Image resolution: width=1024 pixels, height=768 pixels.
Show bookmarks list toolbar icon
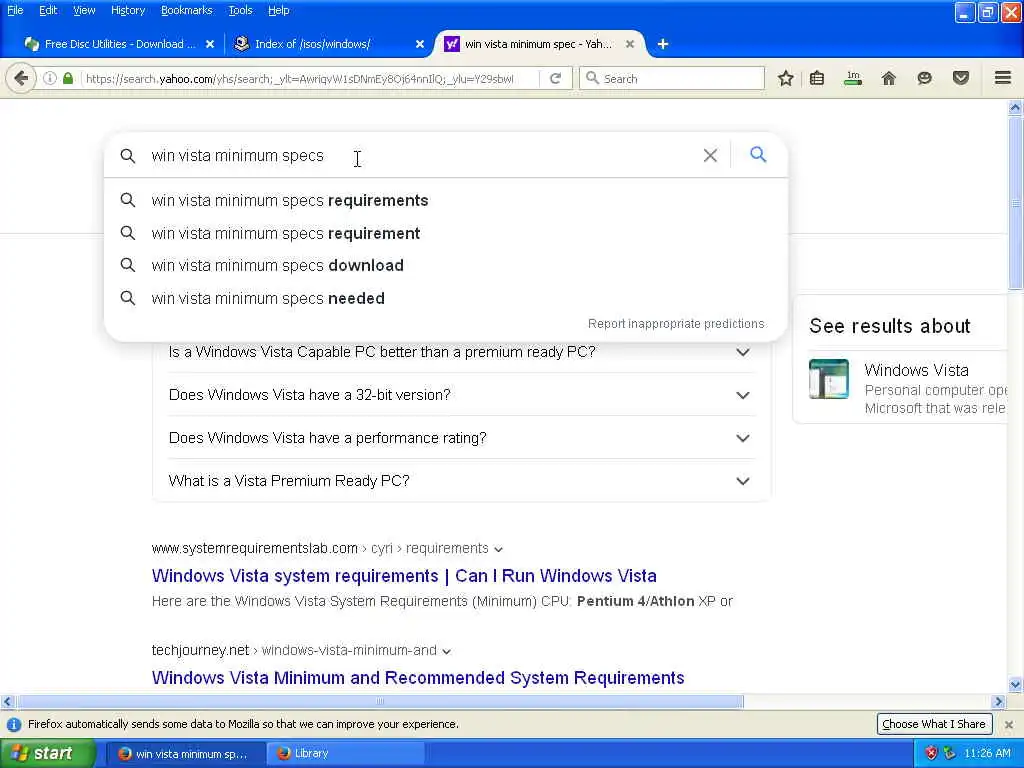click(817, 78)
